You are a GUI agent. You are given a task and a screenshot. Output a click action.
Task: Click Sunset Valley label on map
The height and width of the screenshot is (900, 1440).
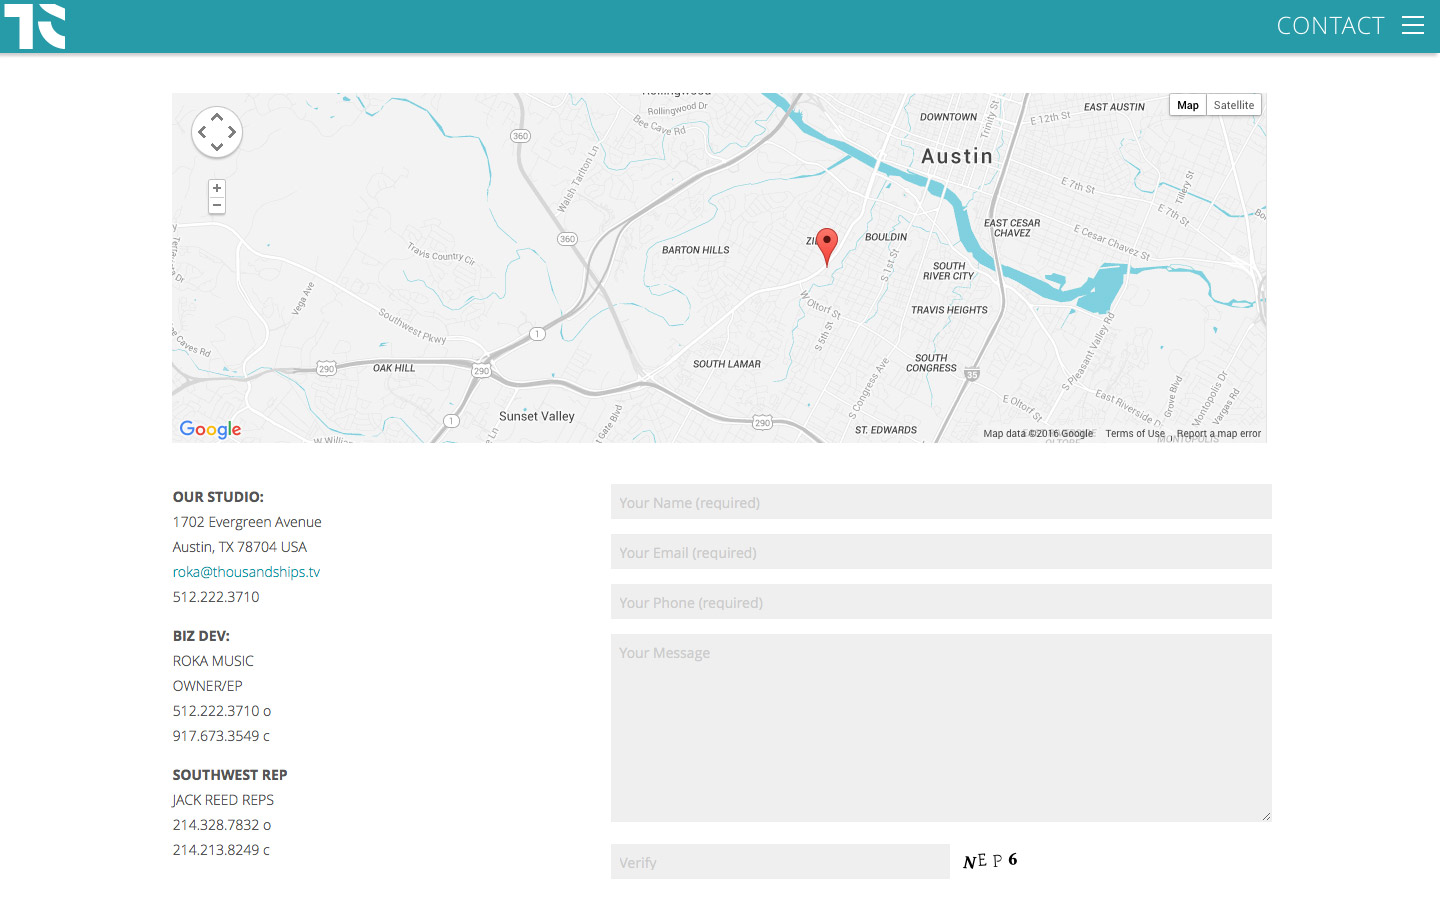(x=537, y=416)
